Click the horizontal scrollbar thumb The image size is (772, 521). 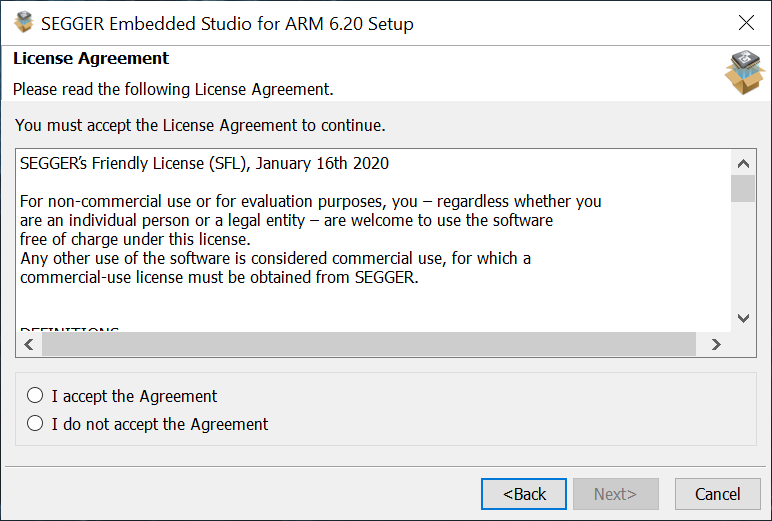(x=368, y=344)
